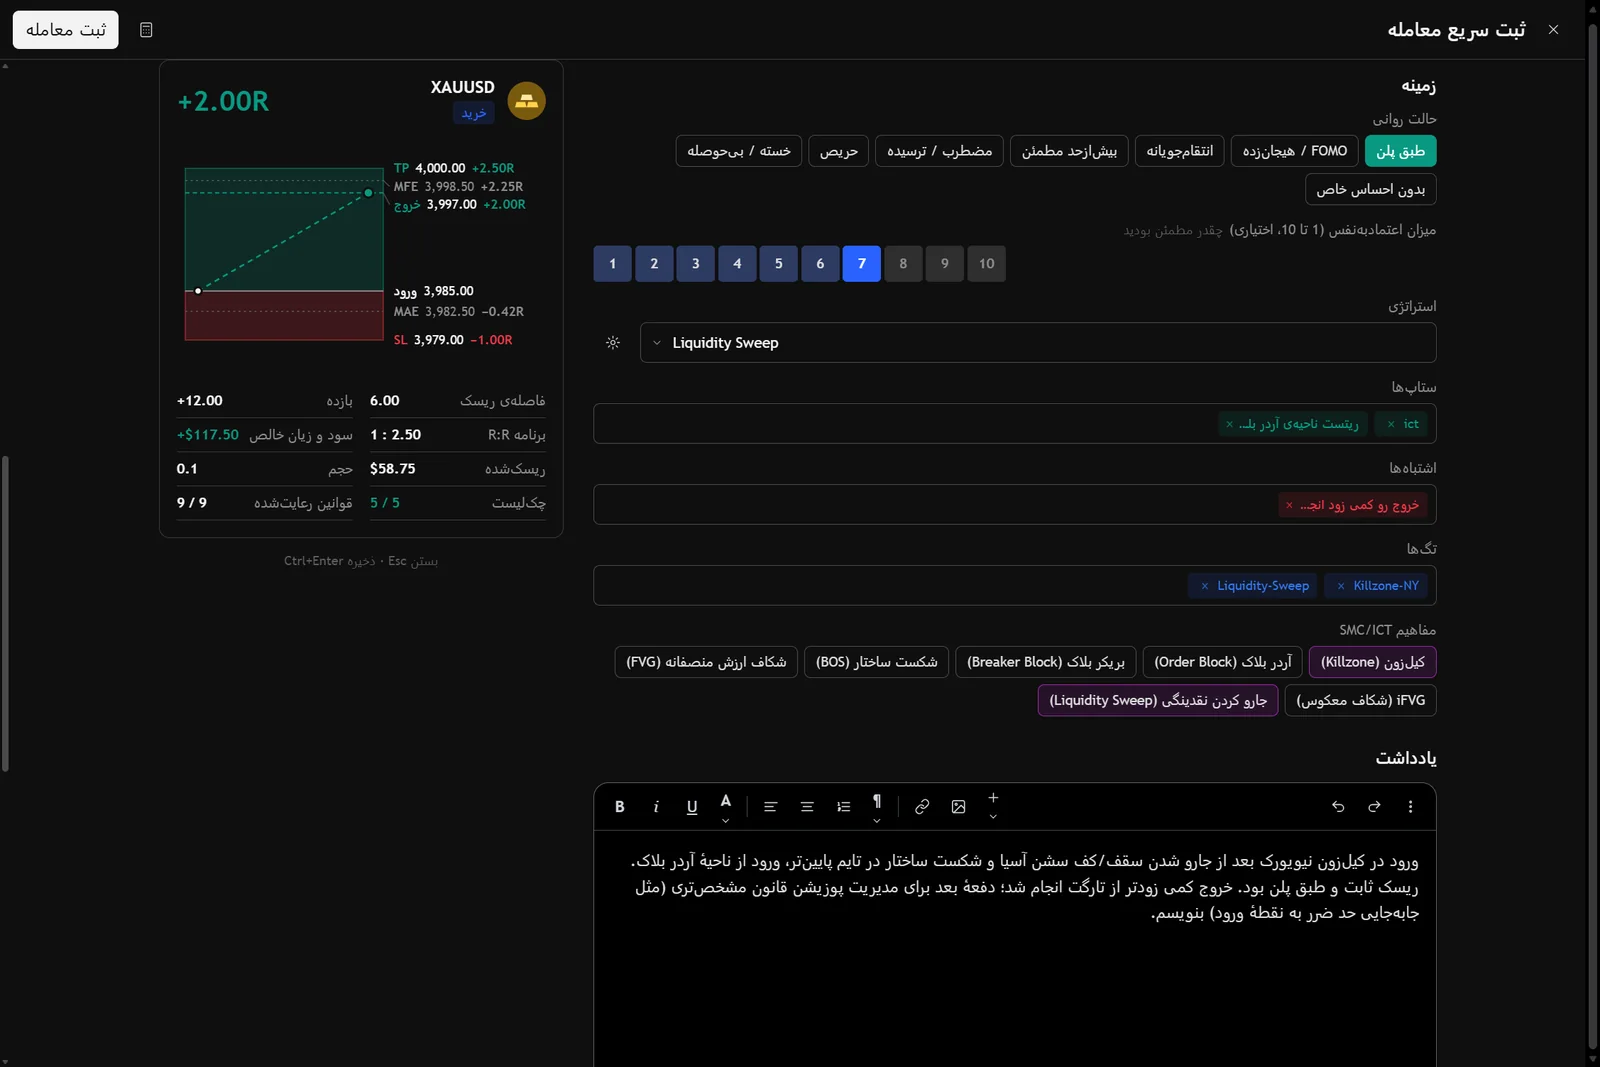
Task: Click inside the notes text area
Action: [x=1015, y=948]
